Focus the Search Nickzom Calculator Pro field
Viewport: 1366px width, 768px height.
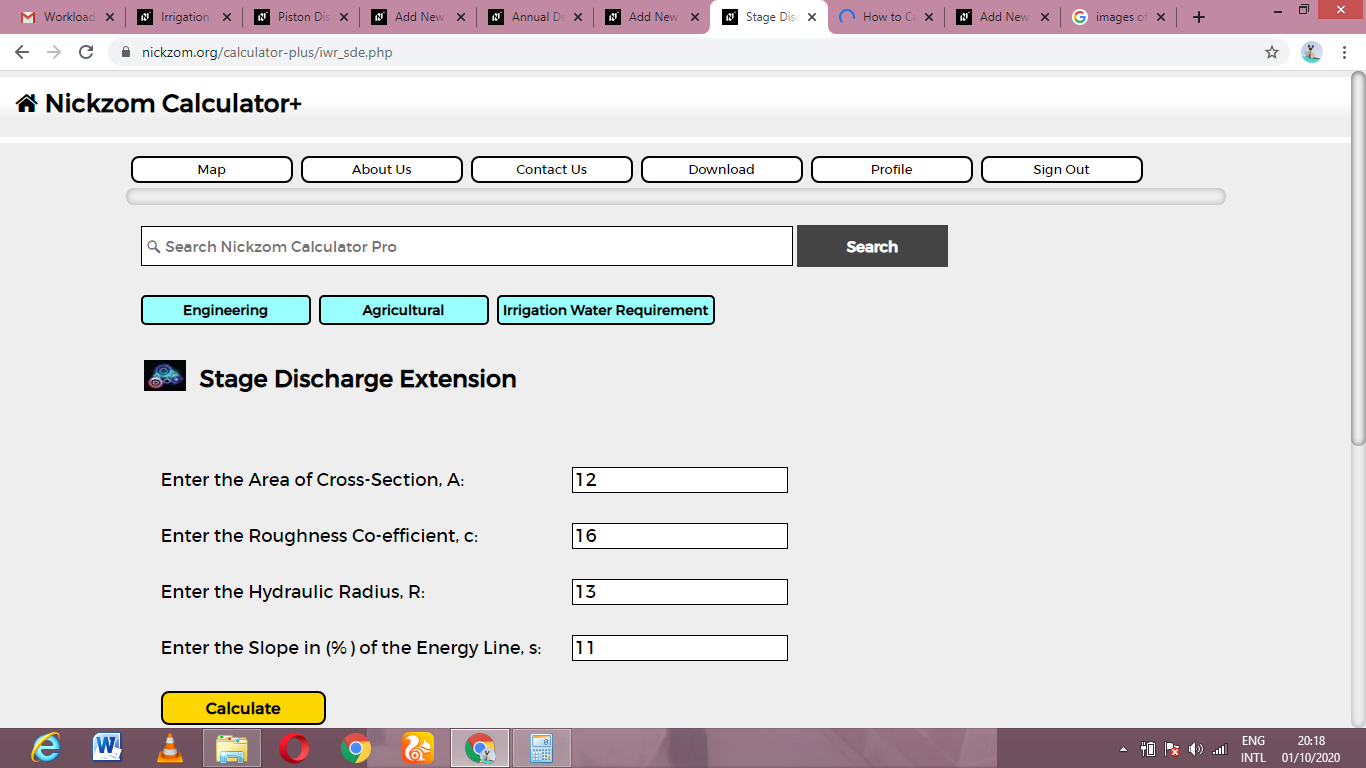tap(467, 246)
